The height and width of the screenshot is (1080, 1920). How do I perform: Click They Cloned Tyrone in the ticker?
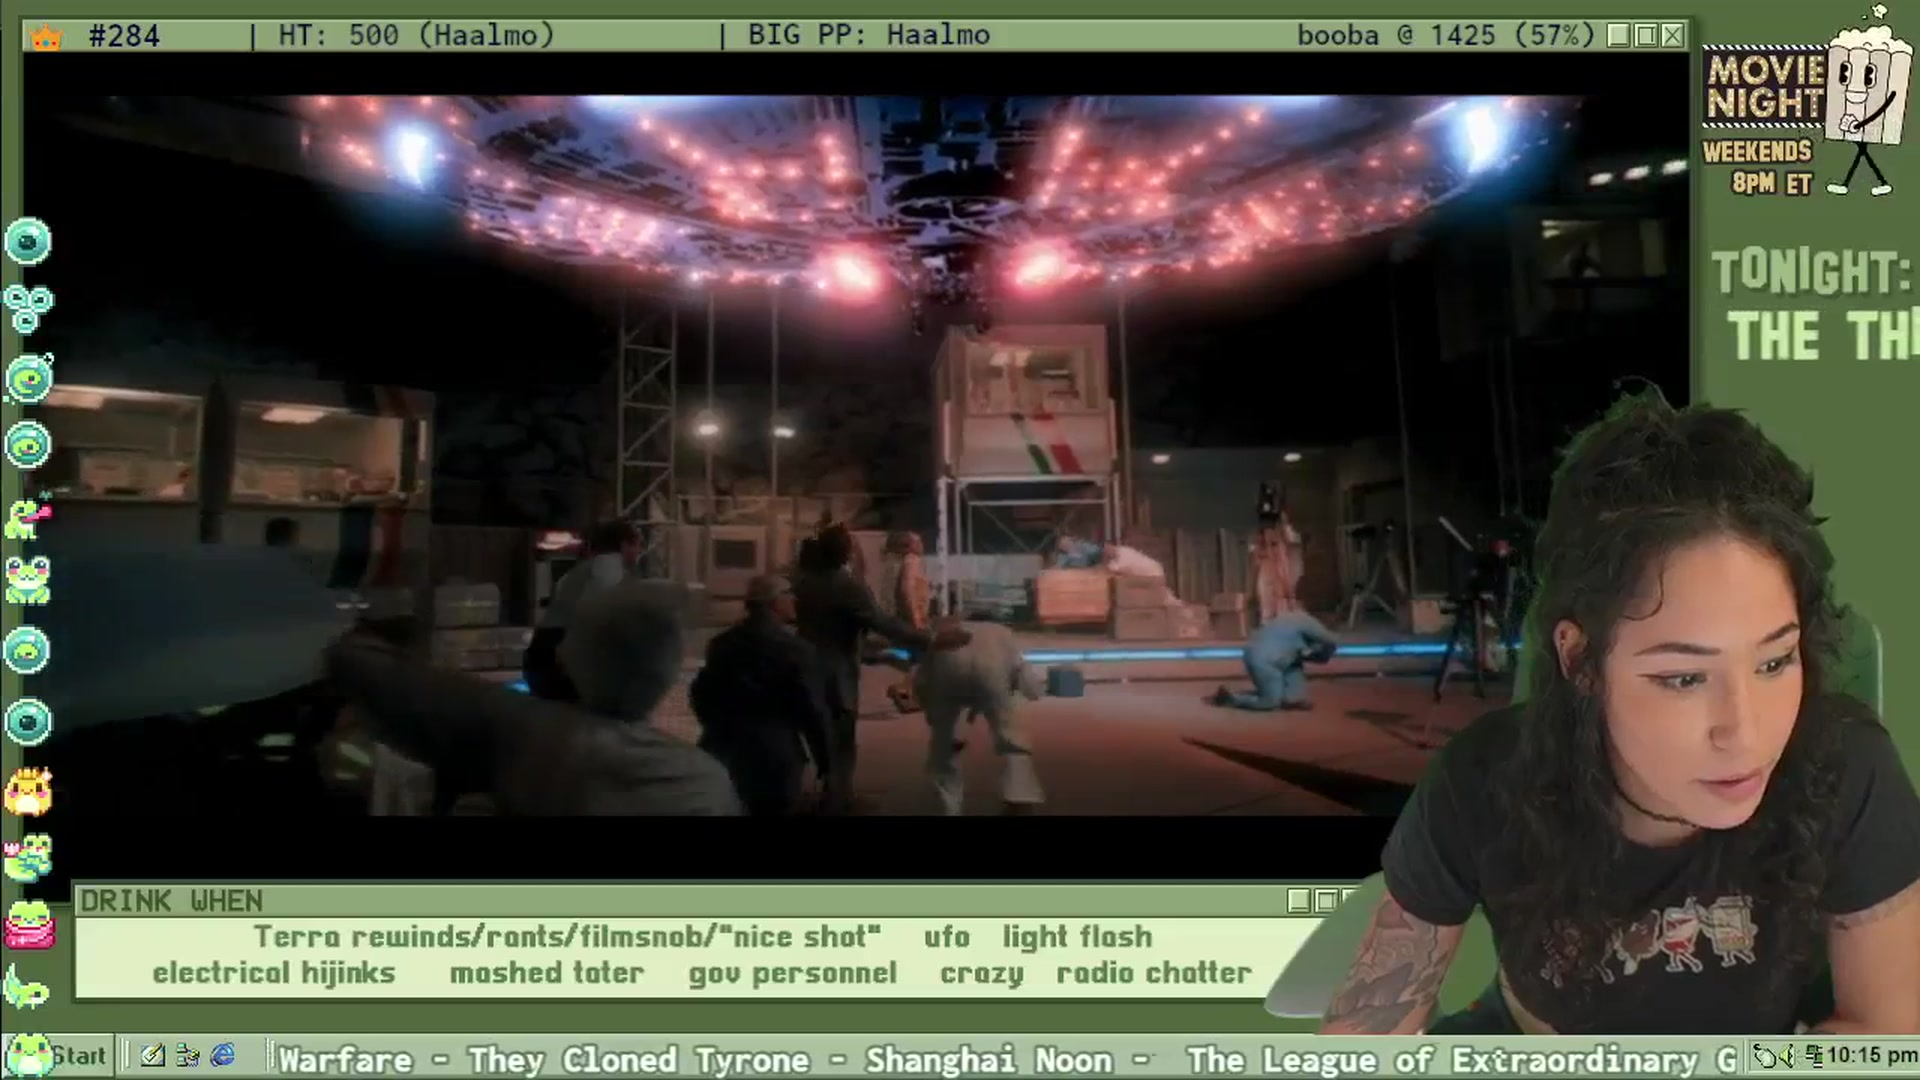638,1059
